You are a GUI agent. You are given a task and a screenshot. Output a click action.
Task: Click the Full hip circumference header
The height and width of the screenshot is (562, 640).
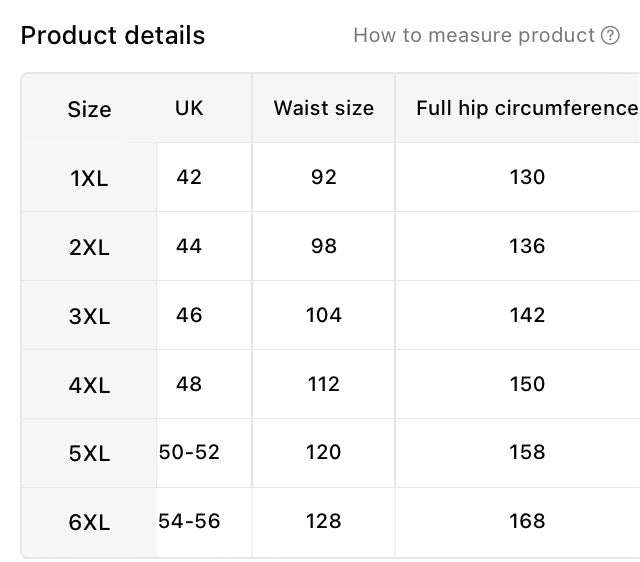click(527, 108)
